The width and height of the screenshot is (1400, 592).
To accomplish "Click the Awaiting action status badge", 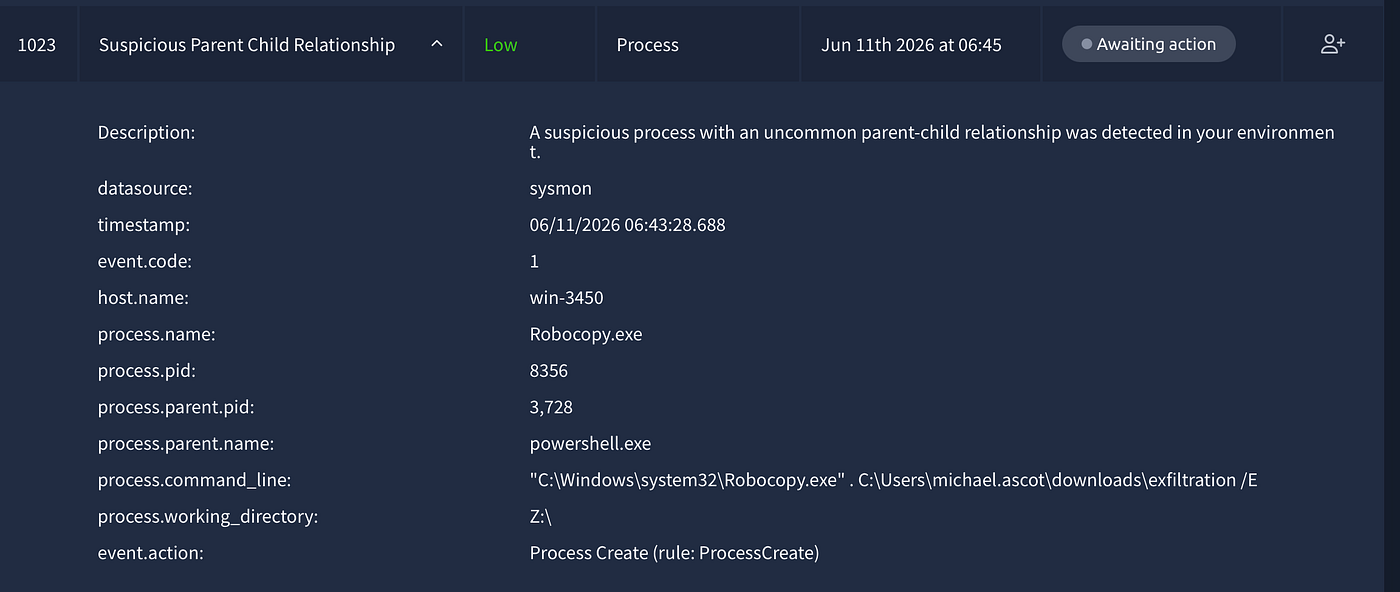I will (x=1148, y=44).
